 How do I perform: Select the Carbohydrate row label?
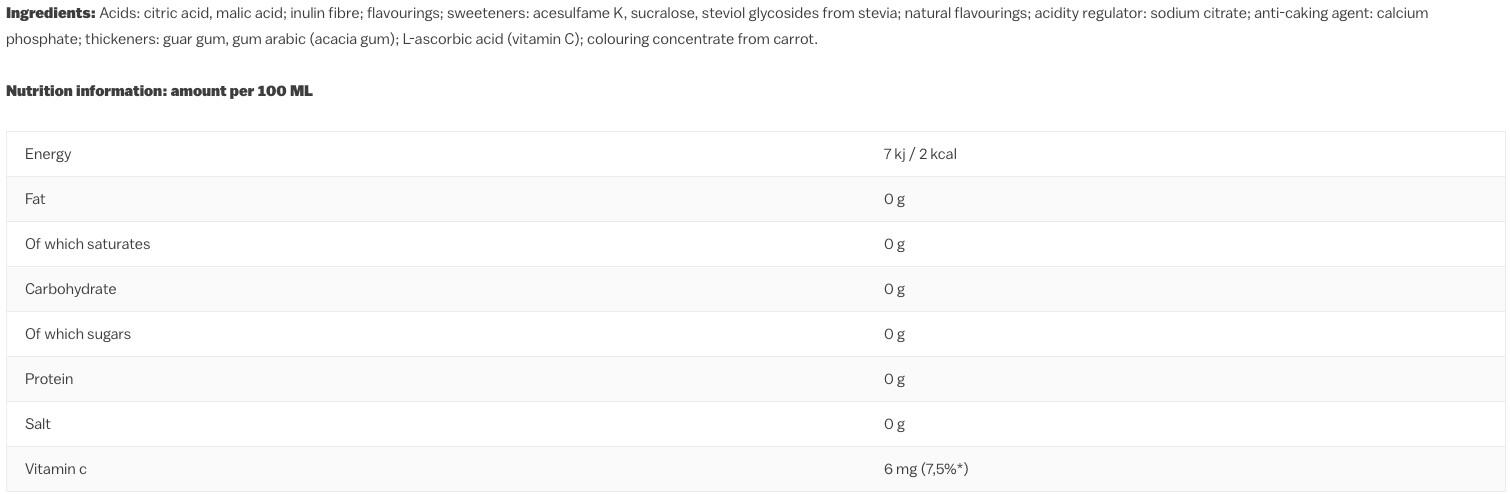pos(70,289)
